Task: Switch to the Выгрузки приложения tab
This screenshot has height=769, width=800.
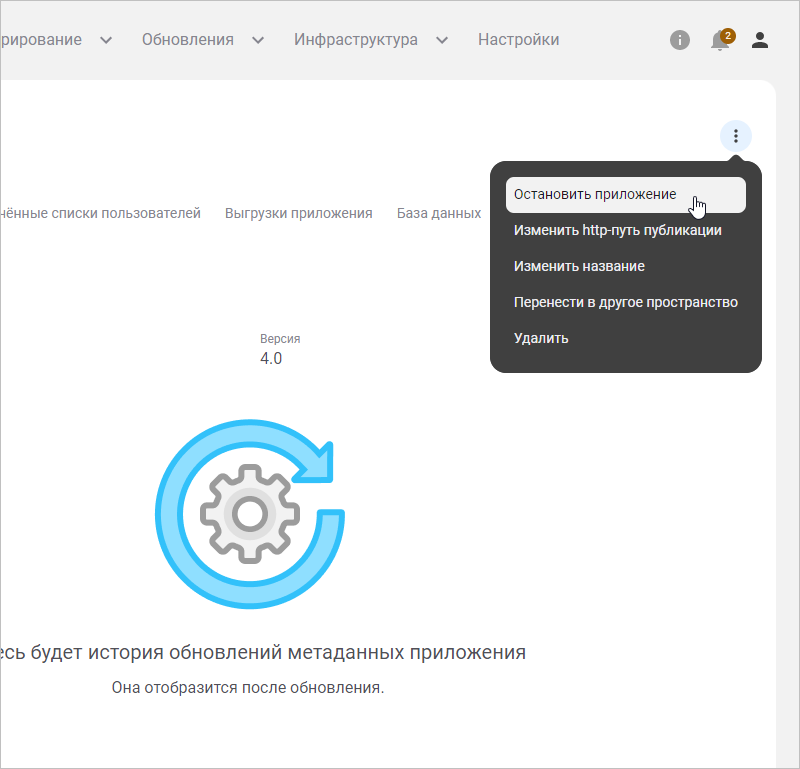Action: tap(298, 213)
